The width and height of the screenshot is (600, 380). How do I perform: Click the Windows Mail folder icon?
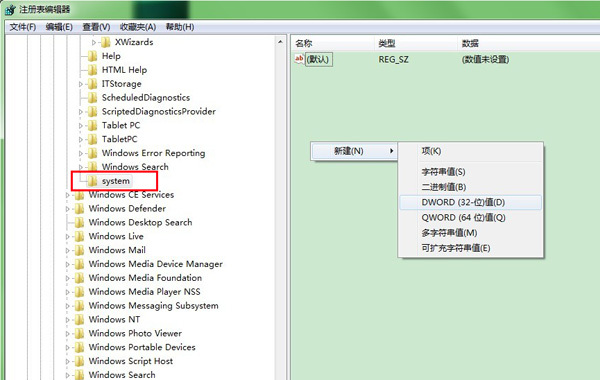[79, 250]
